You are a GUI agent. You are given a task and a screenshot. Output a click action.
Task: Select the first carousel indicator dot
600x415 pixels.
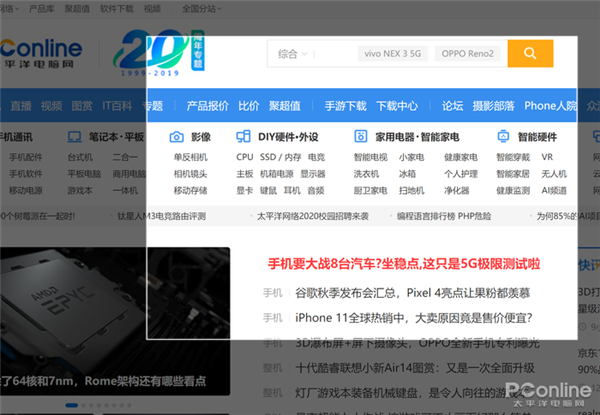[x=72, y=405]
